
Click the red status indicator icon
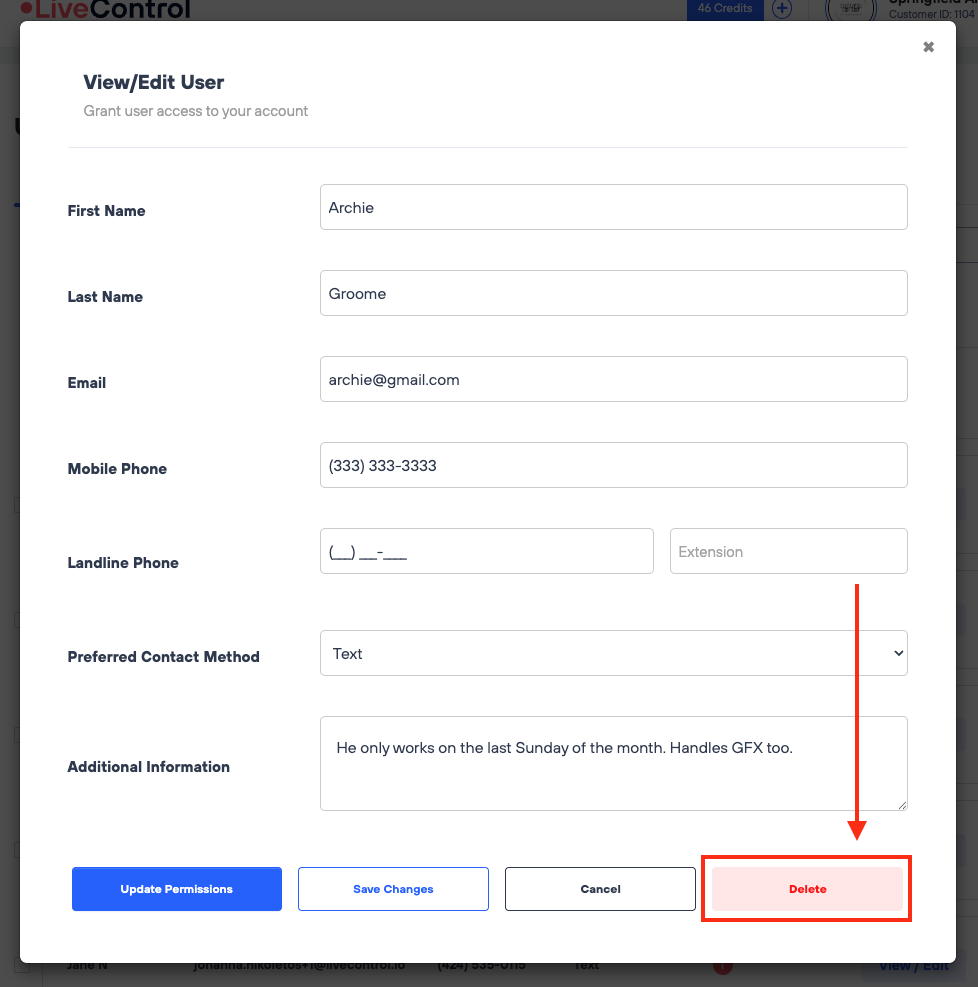pos(722,967)
